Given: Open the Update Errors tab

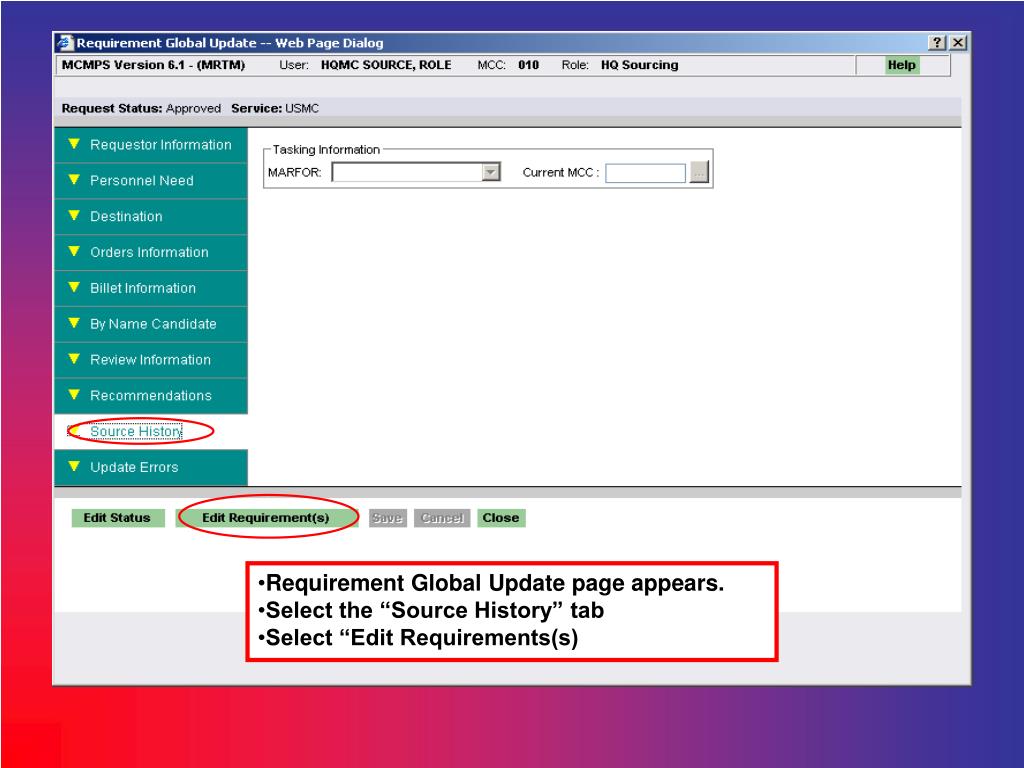Looking at the screenshot, I should [151, 468].
